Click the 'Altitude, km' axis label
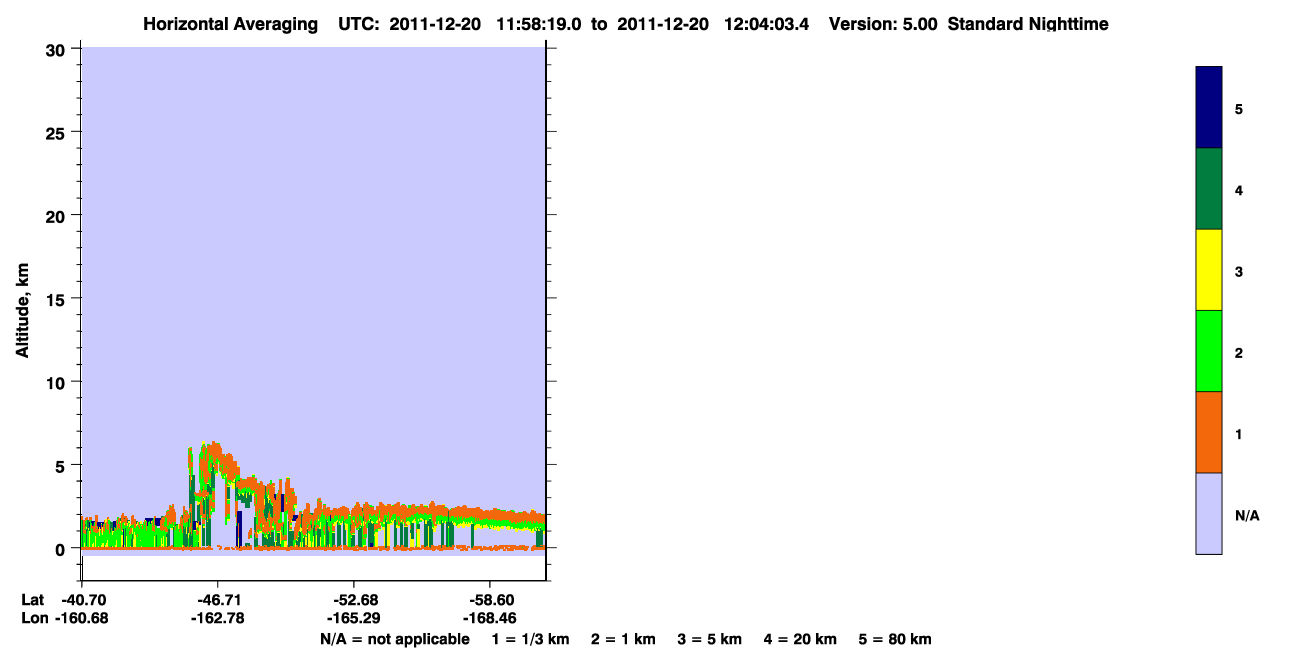1300x667 pixels. pyautogui.click(x=22, y=312)
